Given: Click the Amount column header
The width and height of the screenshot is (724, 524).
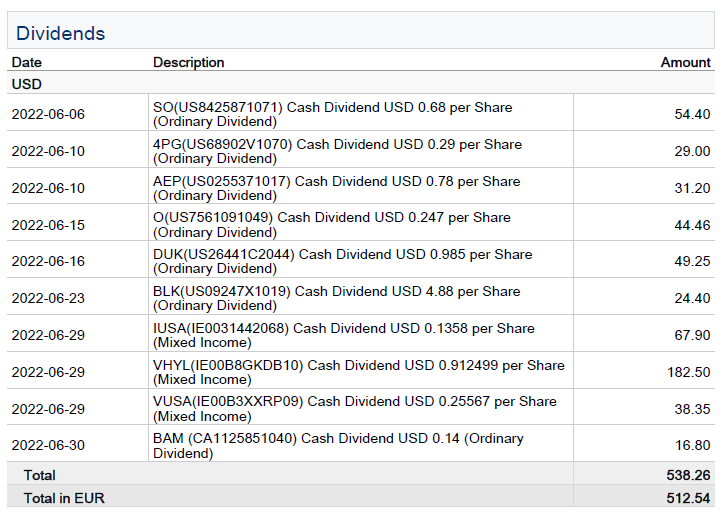Looking at the screenshot, I should (x=685, y=62).
